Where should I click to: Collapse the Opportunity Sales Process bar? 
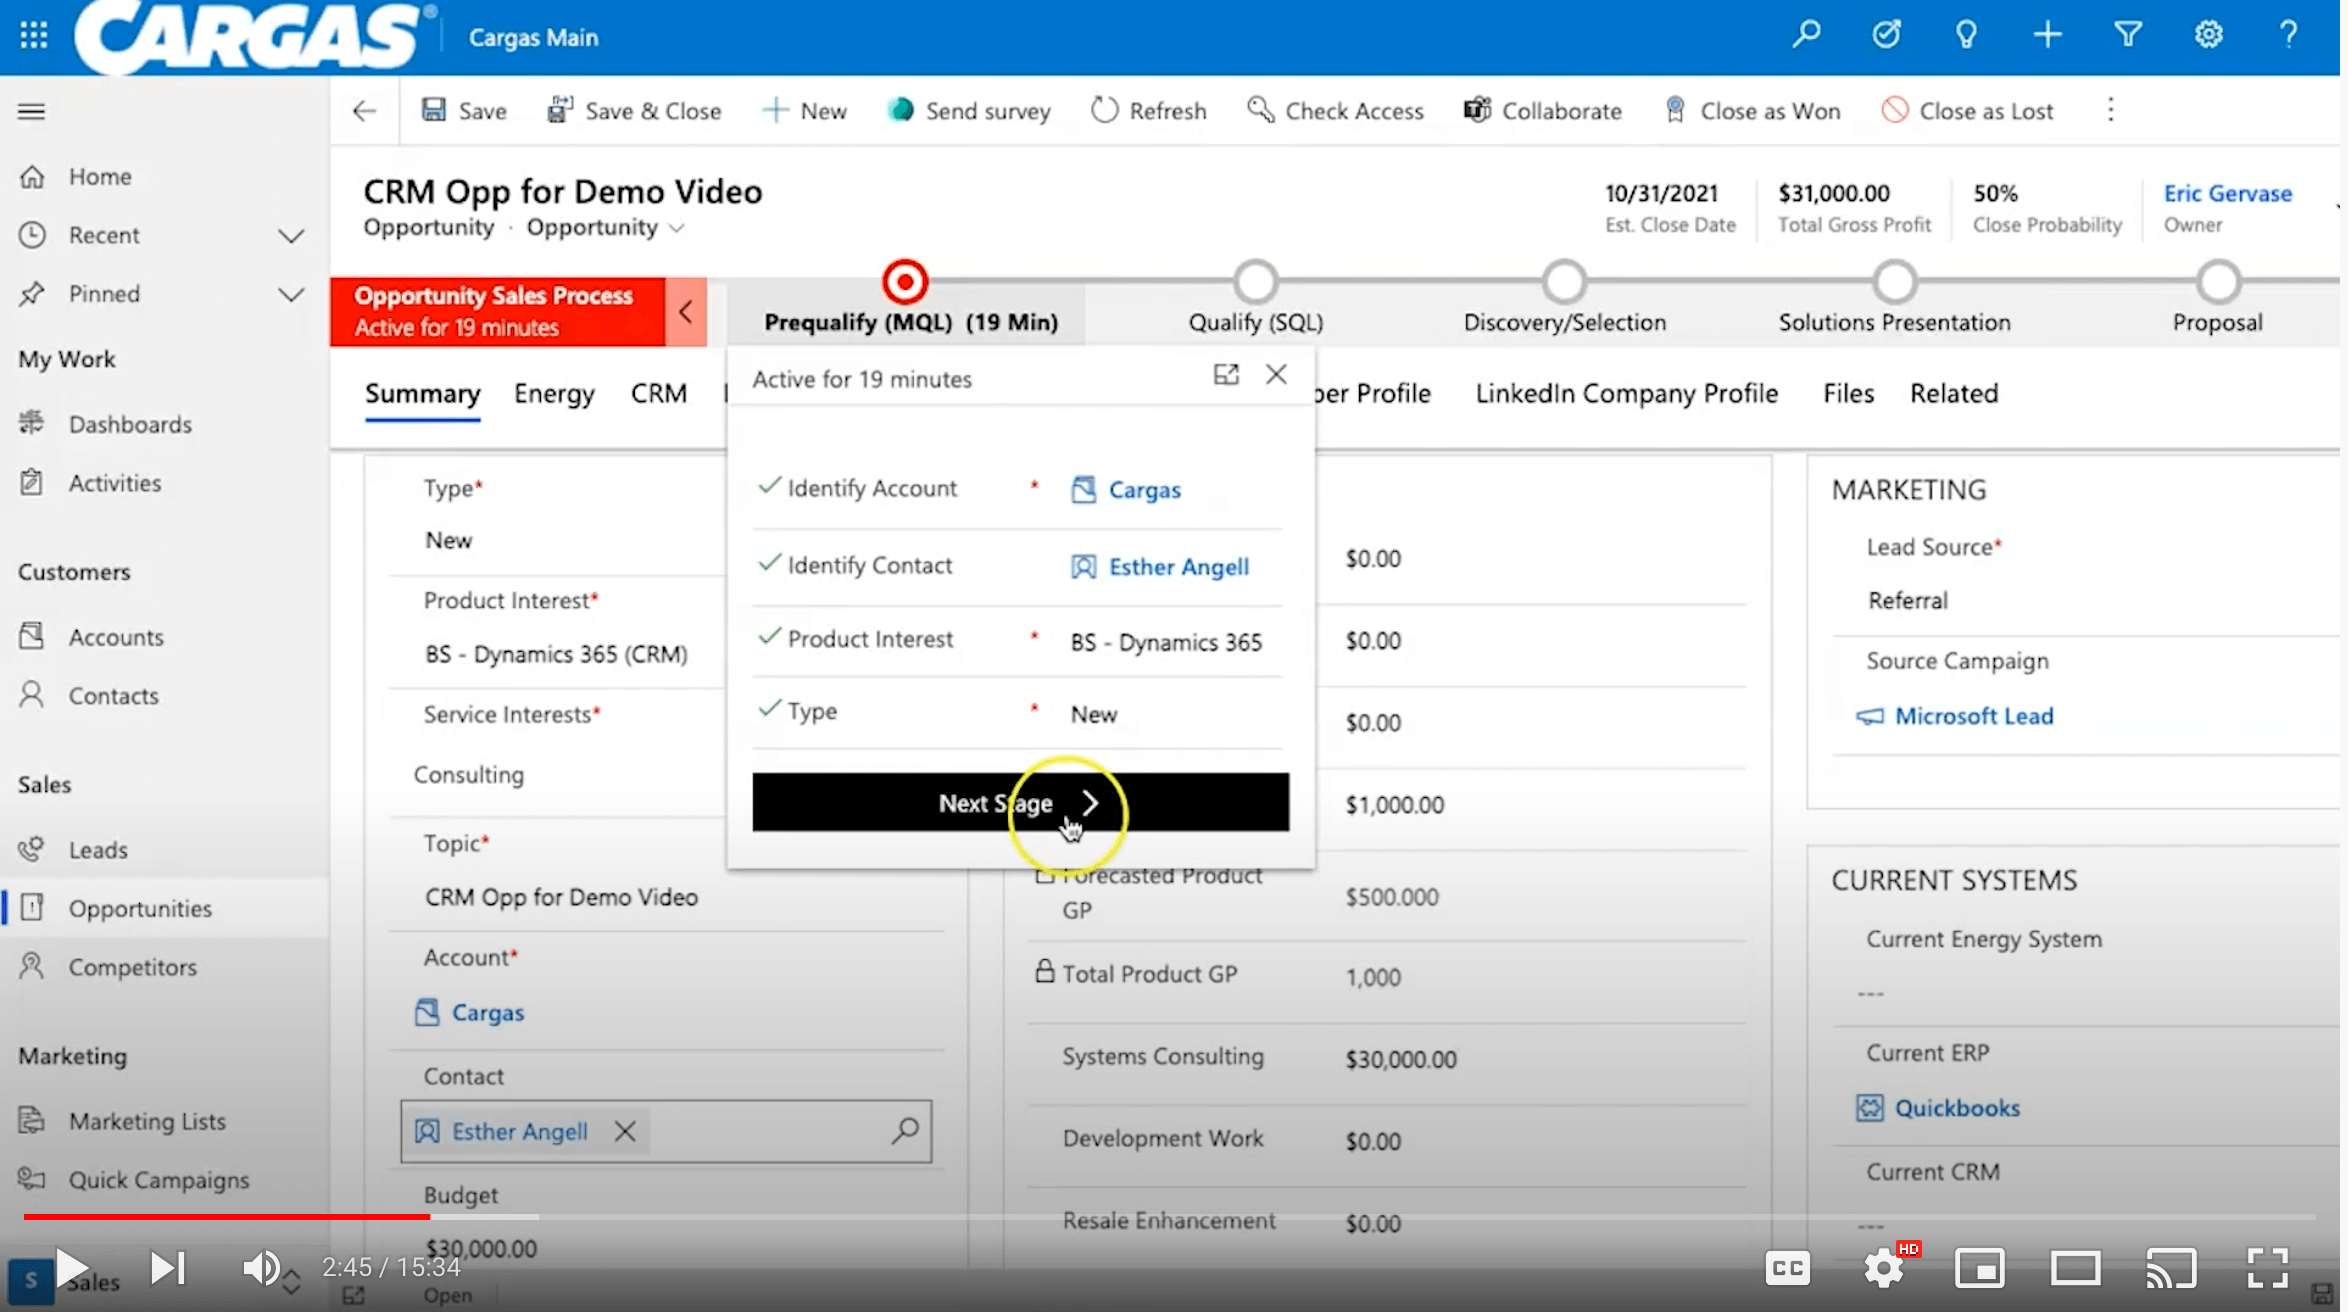coord(686,312)
